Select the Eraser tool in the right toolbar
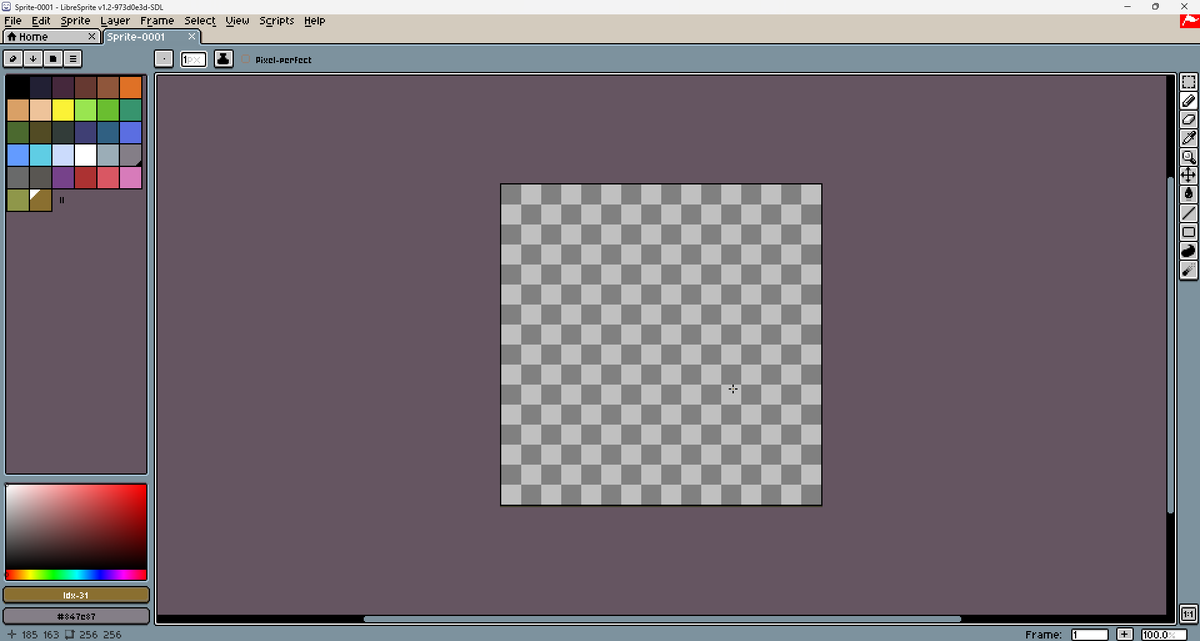Viewport: 1200px width, 641px height. (1189, 119)
